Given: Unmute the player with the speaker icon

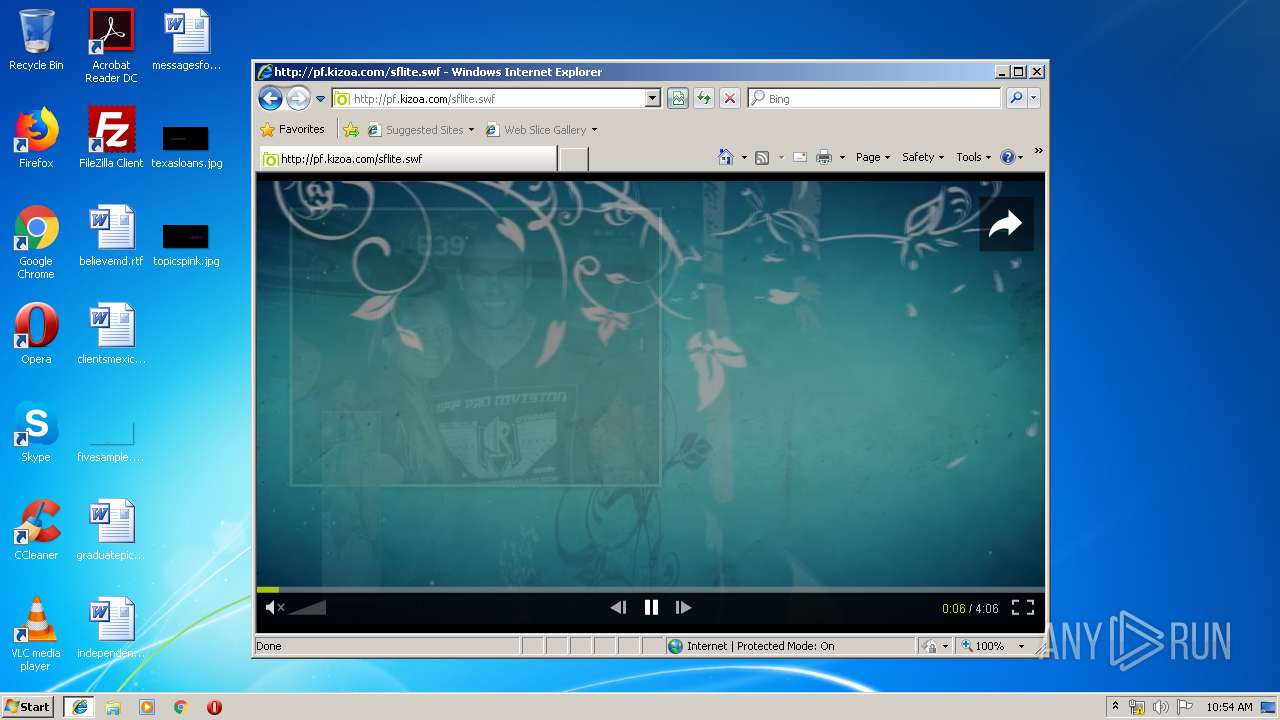Looking at the screenshot, I should coord(274,607).
